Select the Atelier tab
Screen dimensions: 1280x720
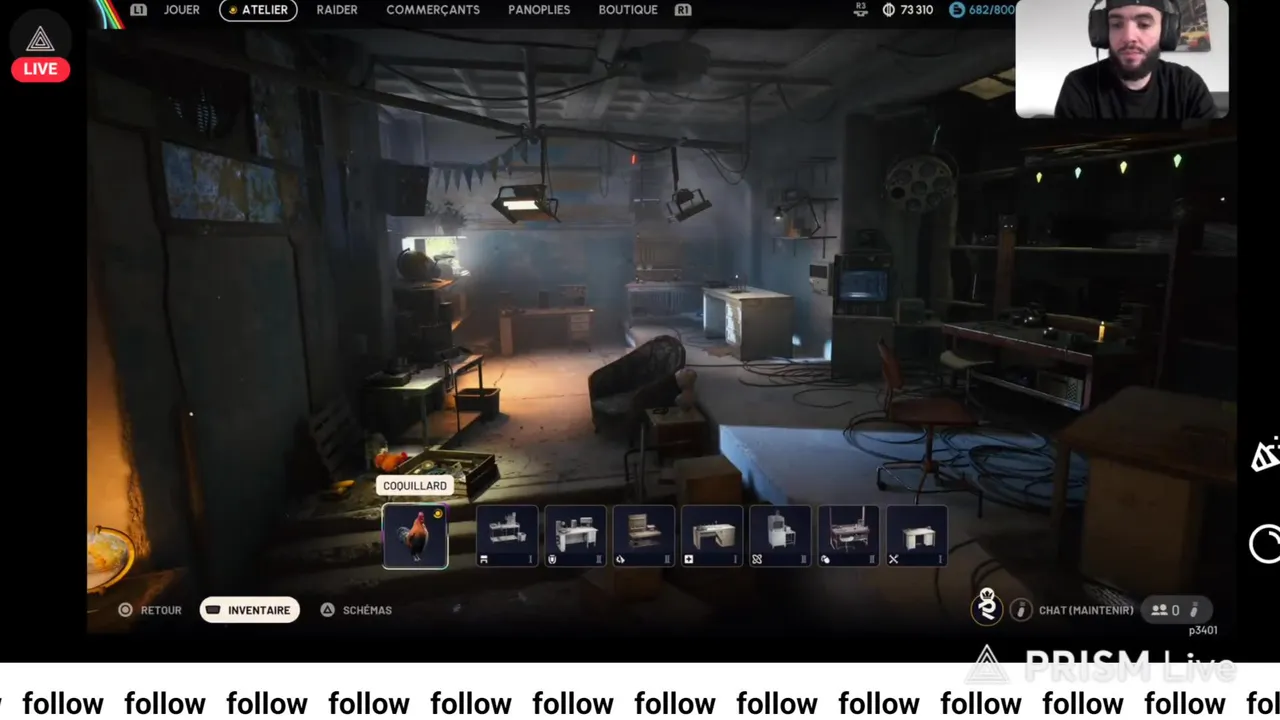click(x=258, y=10)
